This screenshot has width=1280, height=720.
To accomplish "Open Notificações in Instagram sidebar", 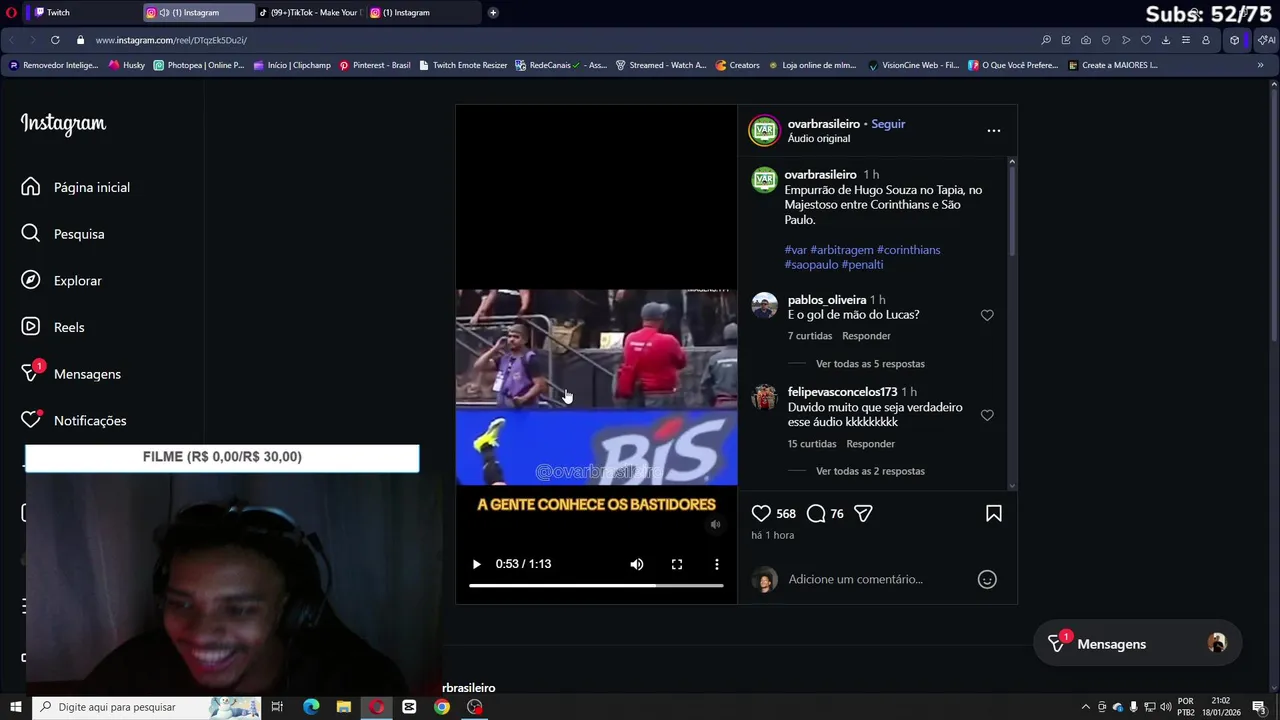I will (73, 421).
